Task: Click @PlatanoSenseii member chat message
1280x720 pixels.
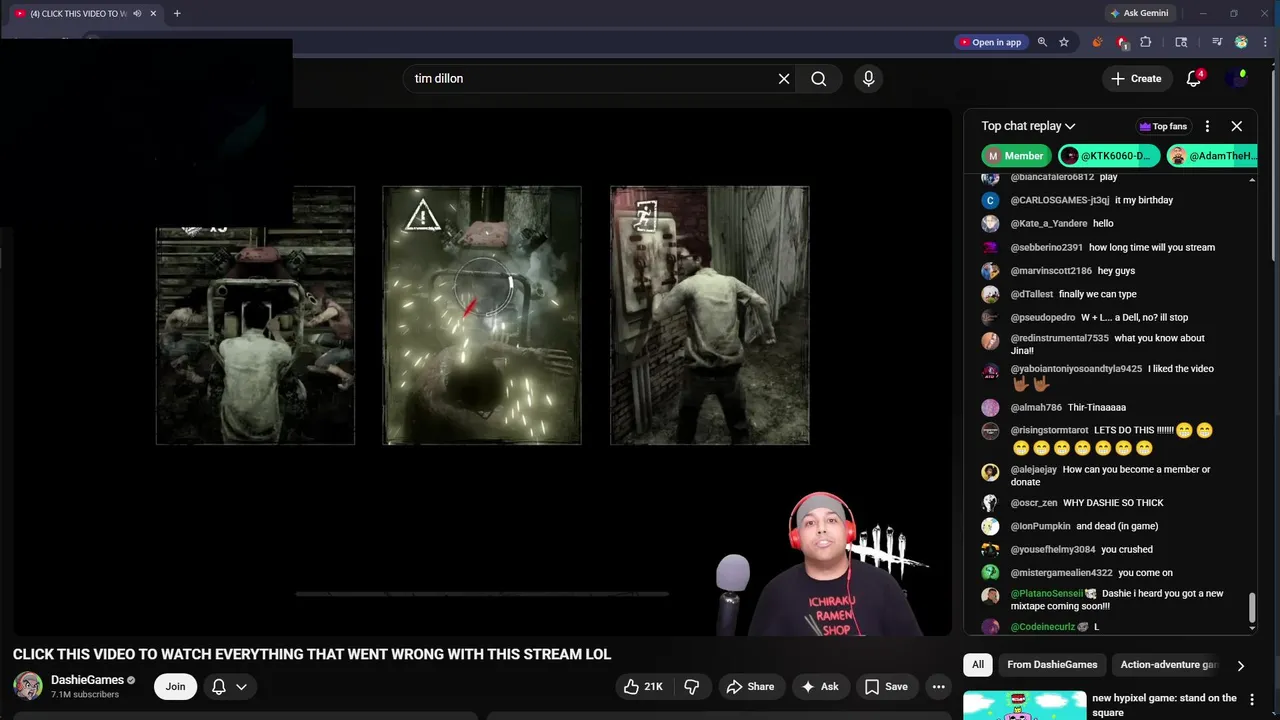Action: tap(1117, 599)
